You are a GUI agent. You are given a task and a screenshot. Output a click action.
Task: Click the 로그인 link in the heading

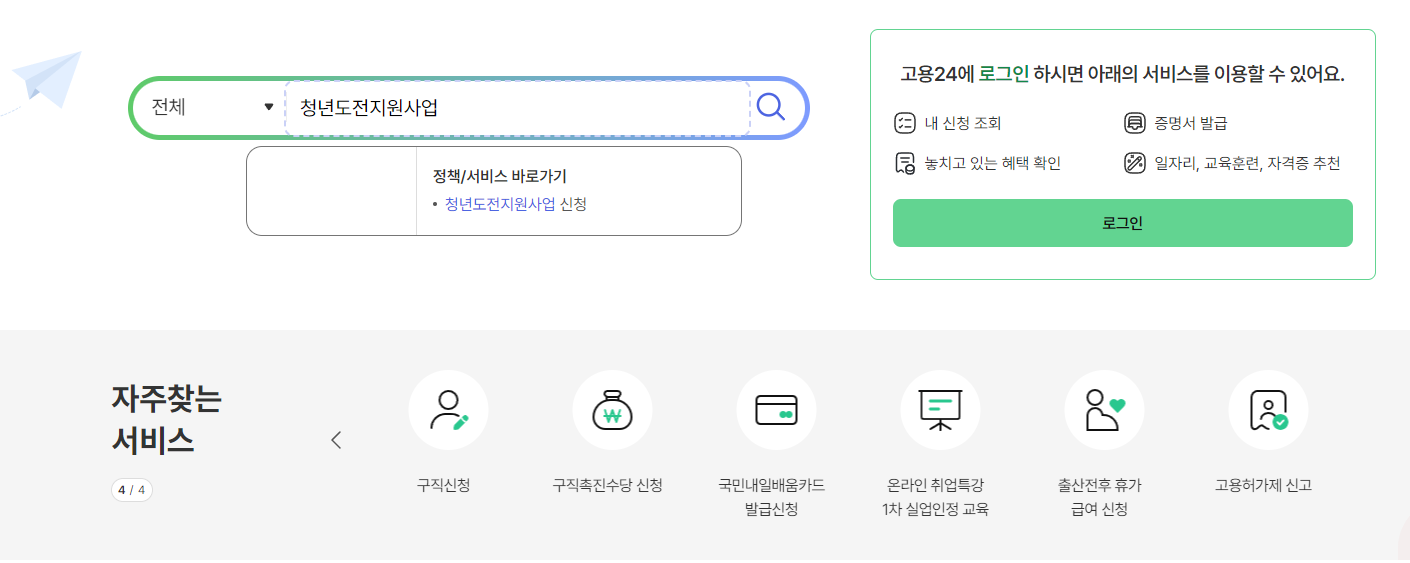(x=1003, y=75)
